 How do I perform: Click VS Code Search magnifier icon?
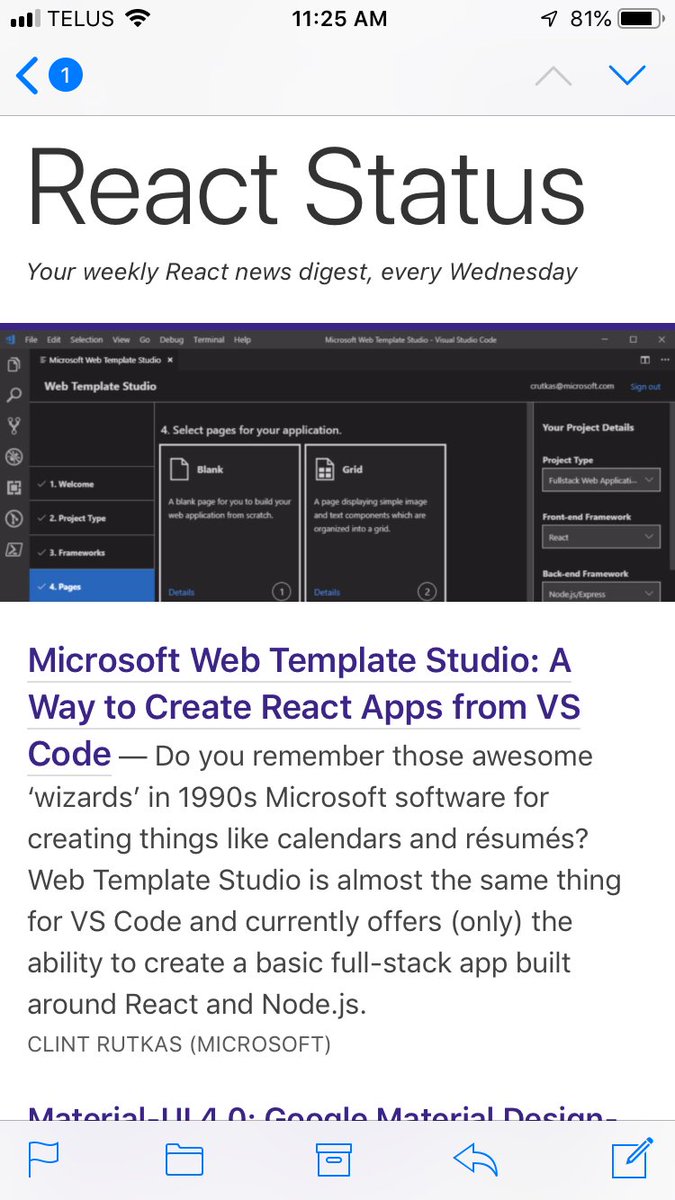14,396
